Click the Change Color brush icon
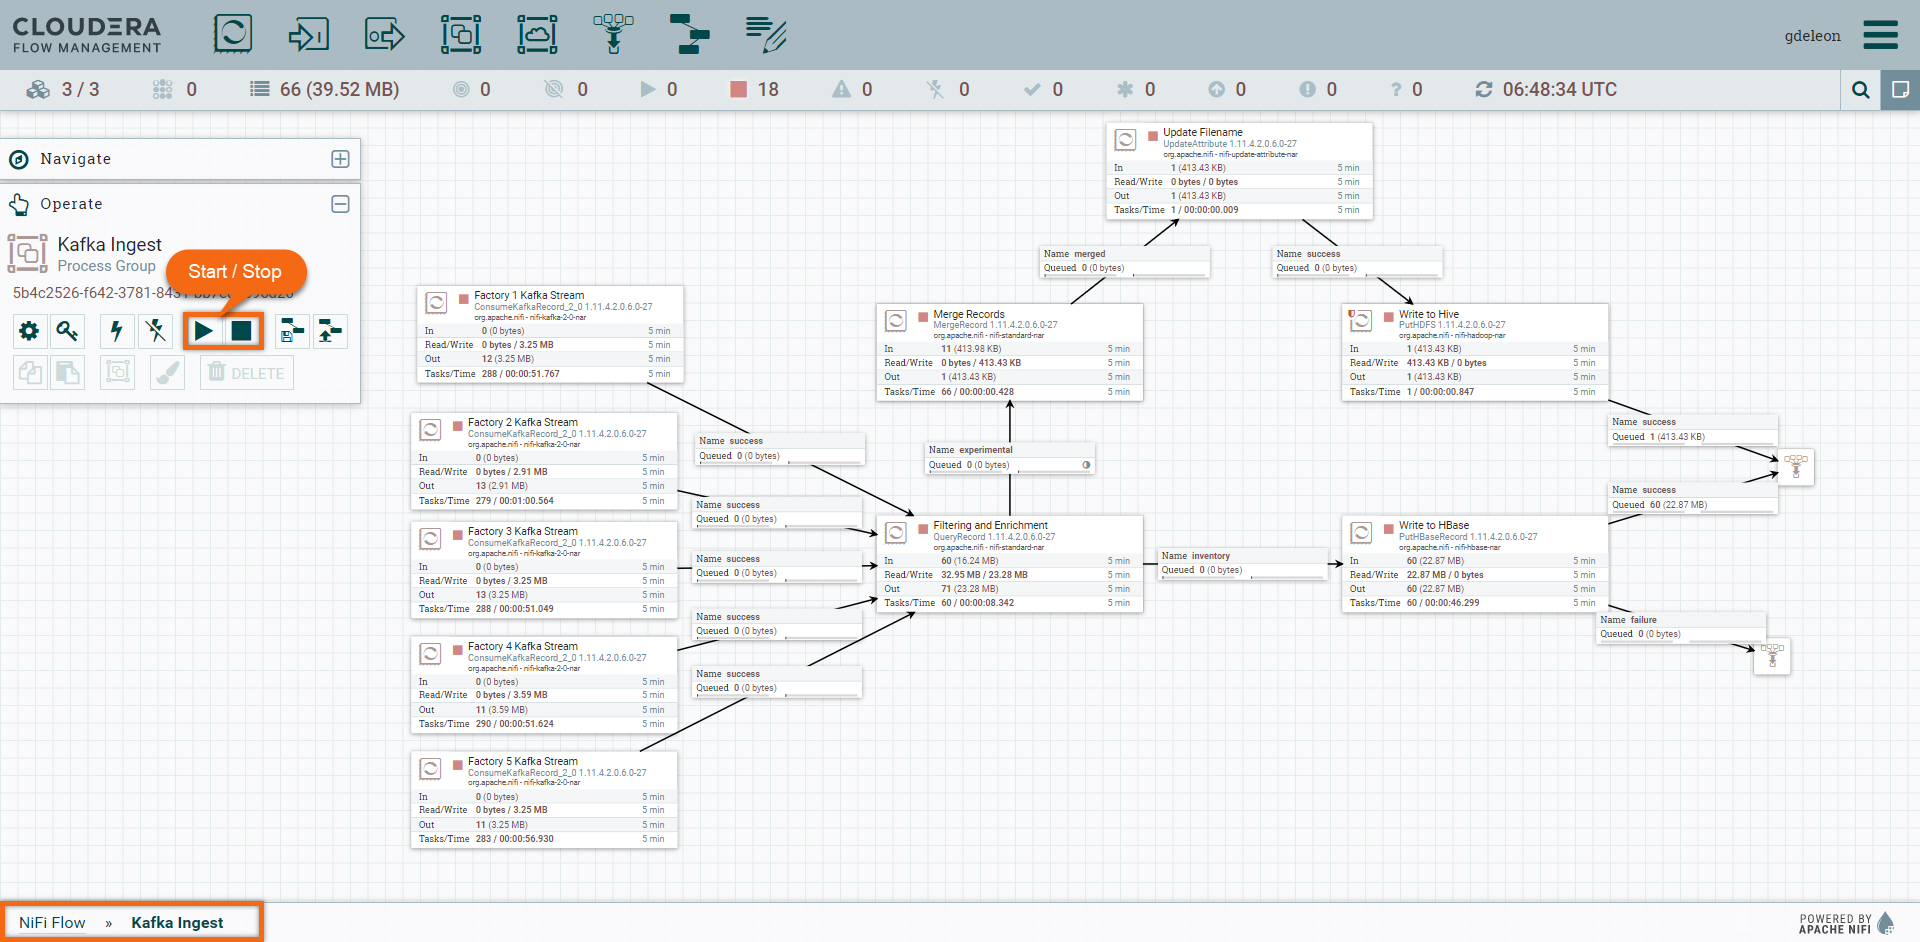This screenshot has width=1920, height=942. (167, 373)
